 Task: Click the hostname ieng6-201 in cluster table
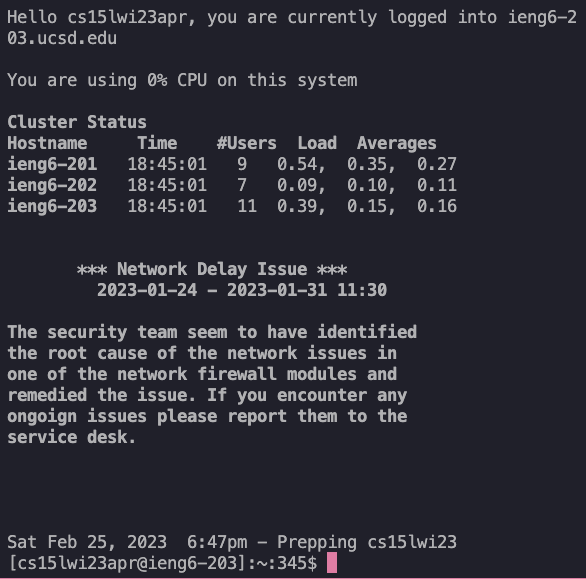[x=52, y=164]
